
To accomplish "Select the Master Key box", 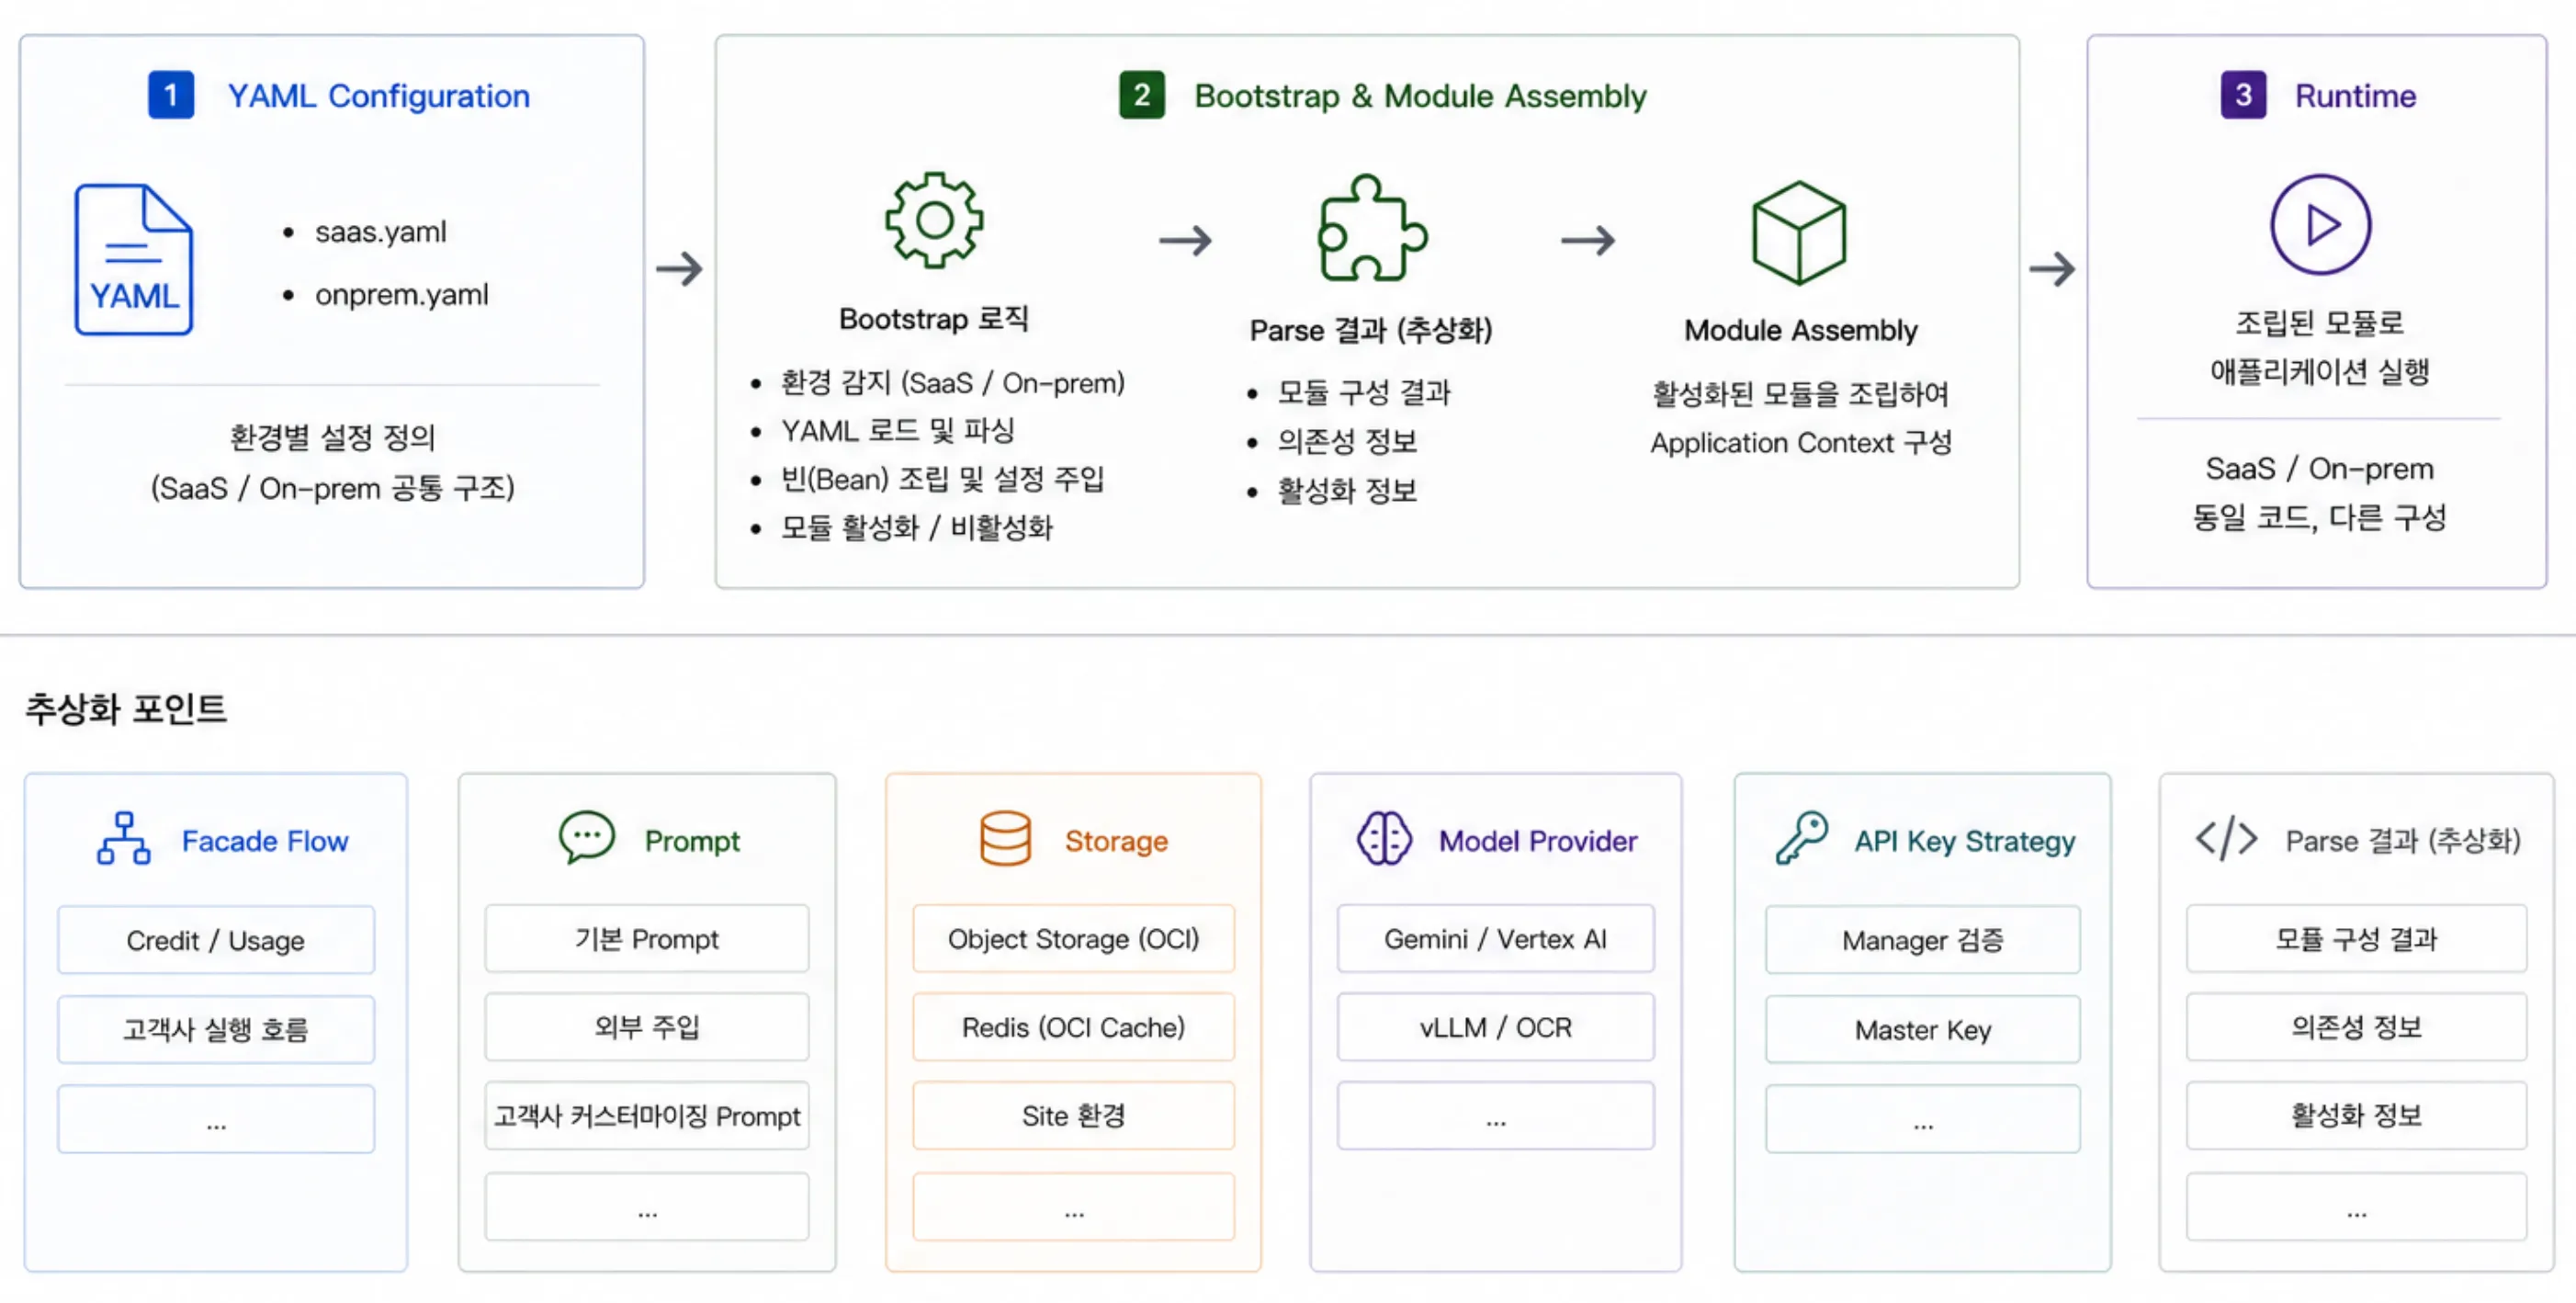I will tap(1923, 1029).
